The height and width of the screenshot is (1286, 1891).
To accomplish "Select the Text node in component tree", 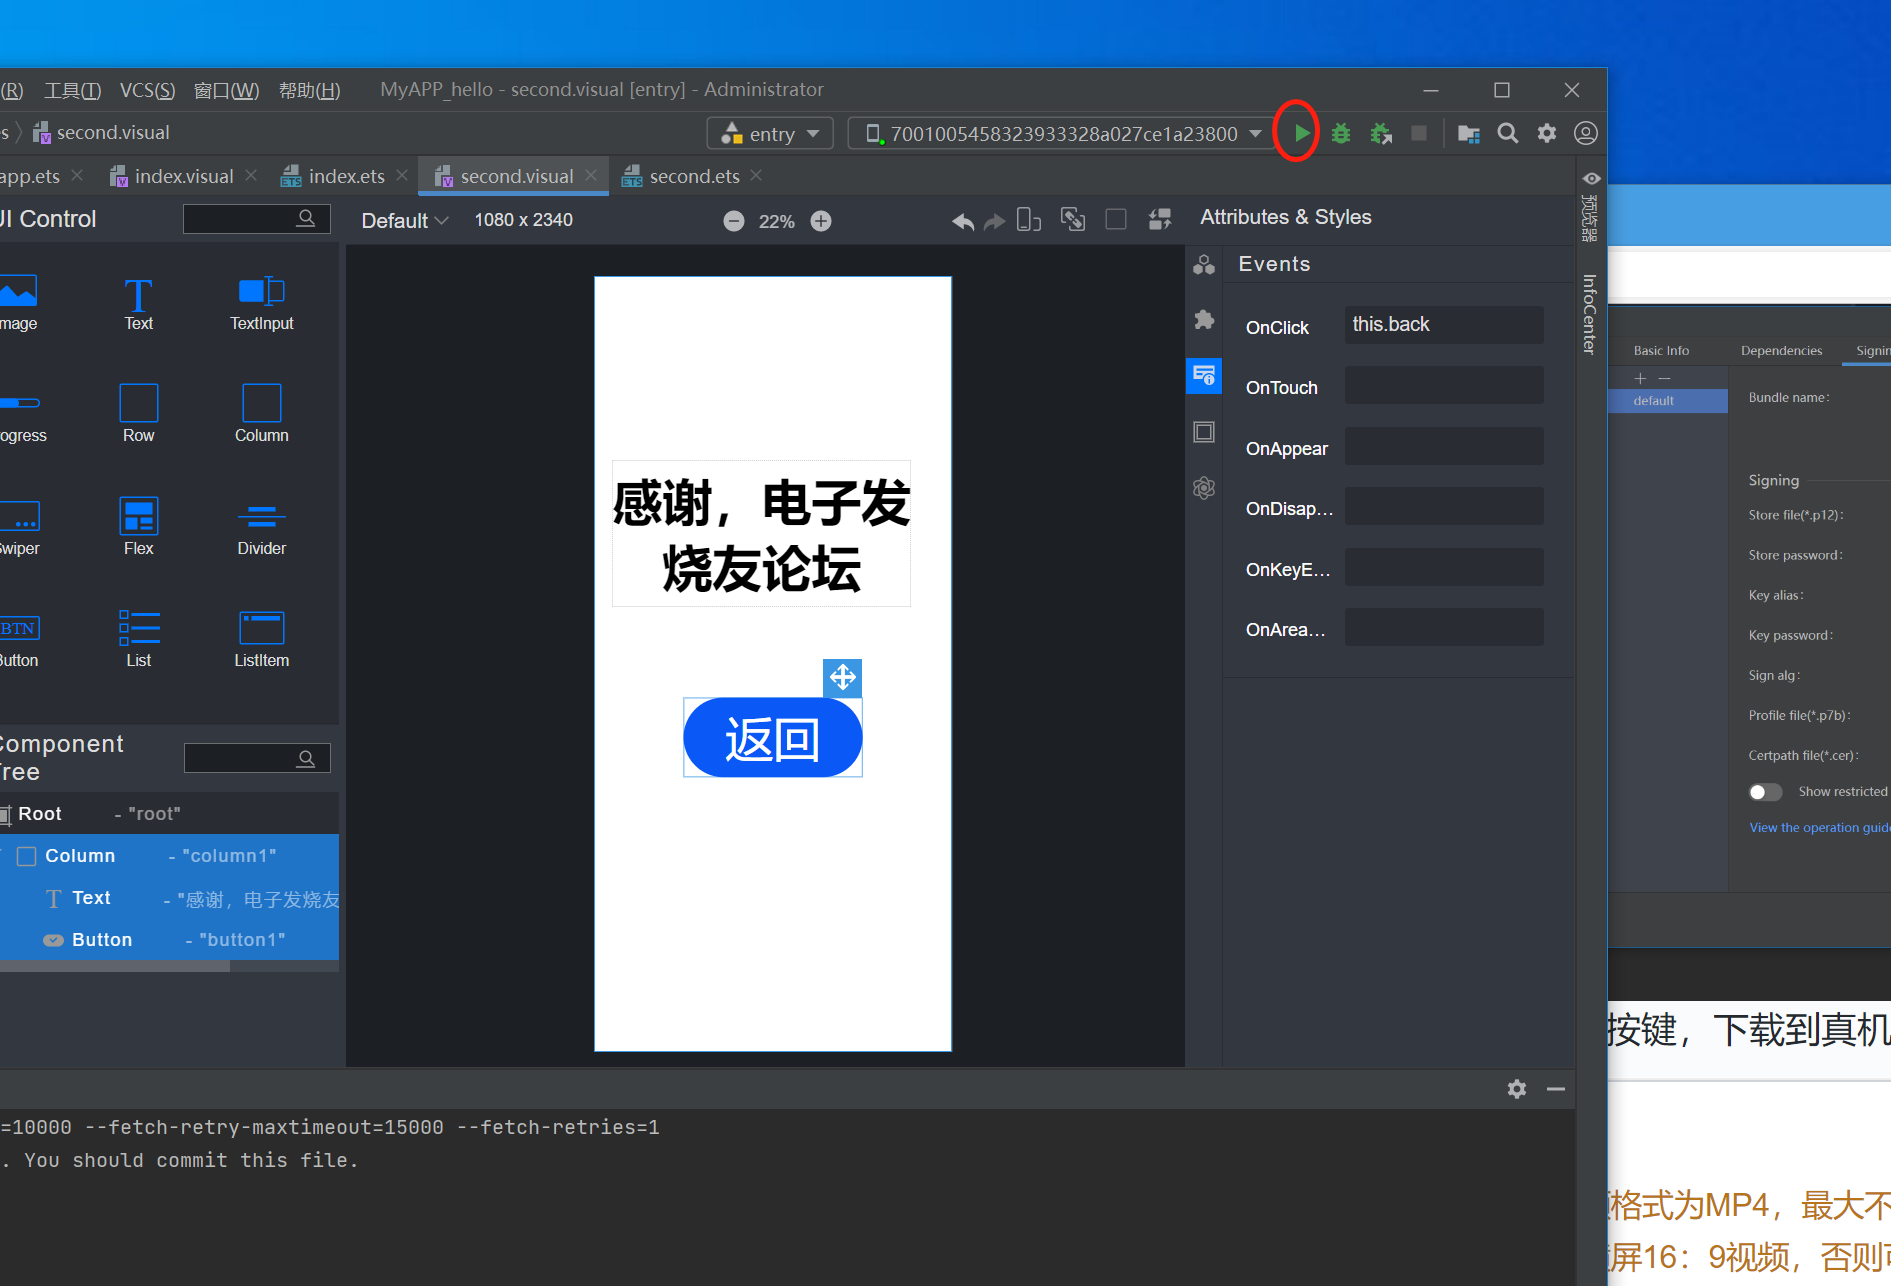I will click(x=169, y=898).
